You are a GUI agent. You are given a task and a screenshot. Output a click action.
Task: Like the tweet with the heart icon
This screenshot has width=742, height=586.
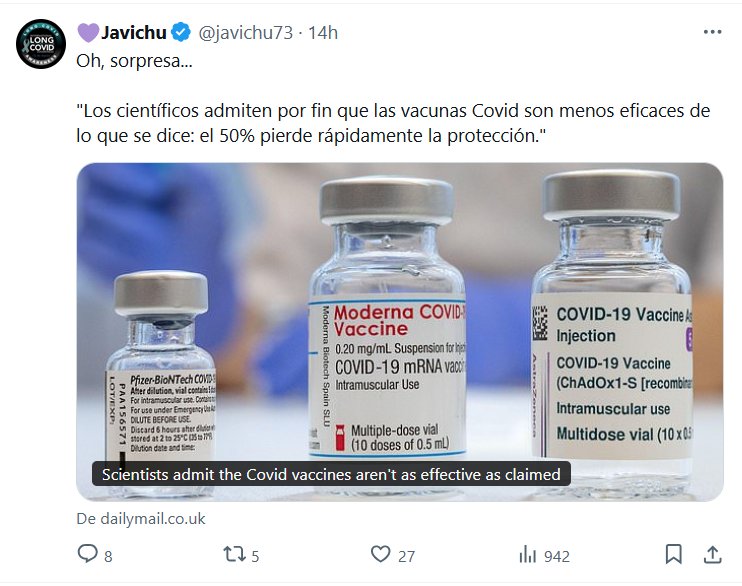380,553
